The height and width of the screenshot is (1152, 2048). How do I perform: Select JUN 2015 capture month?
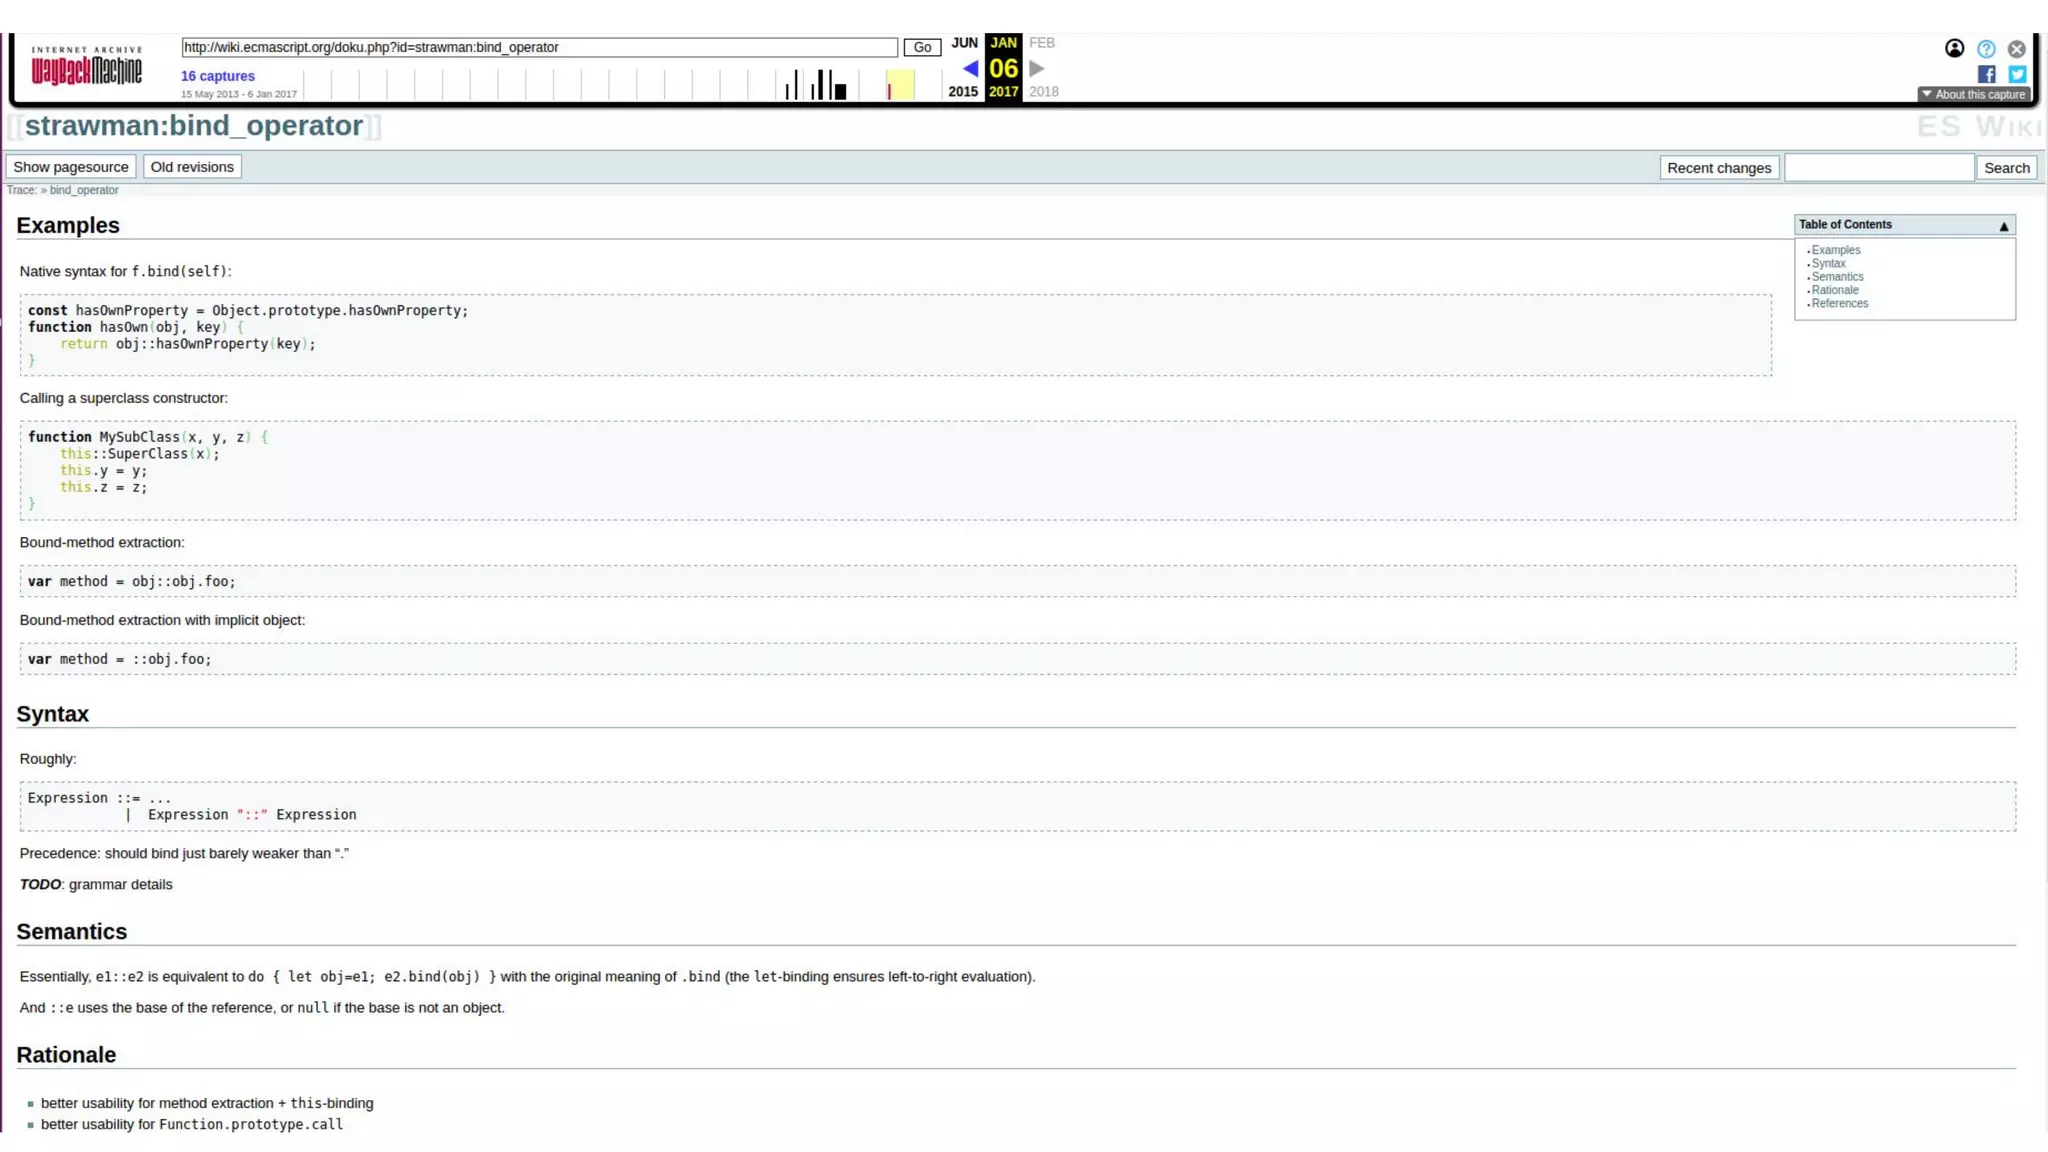tap(964, 43)
